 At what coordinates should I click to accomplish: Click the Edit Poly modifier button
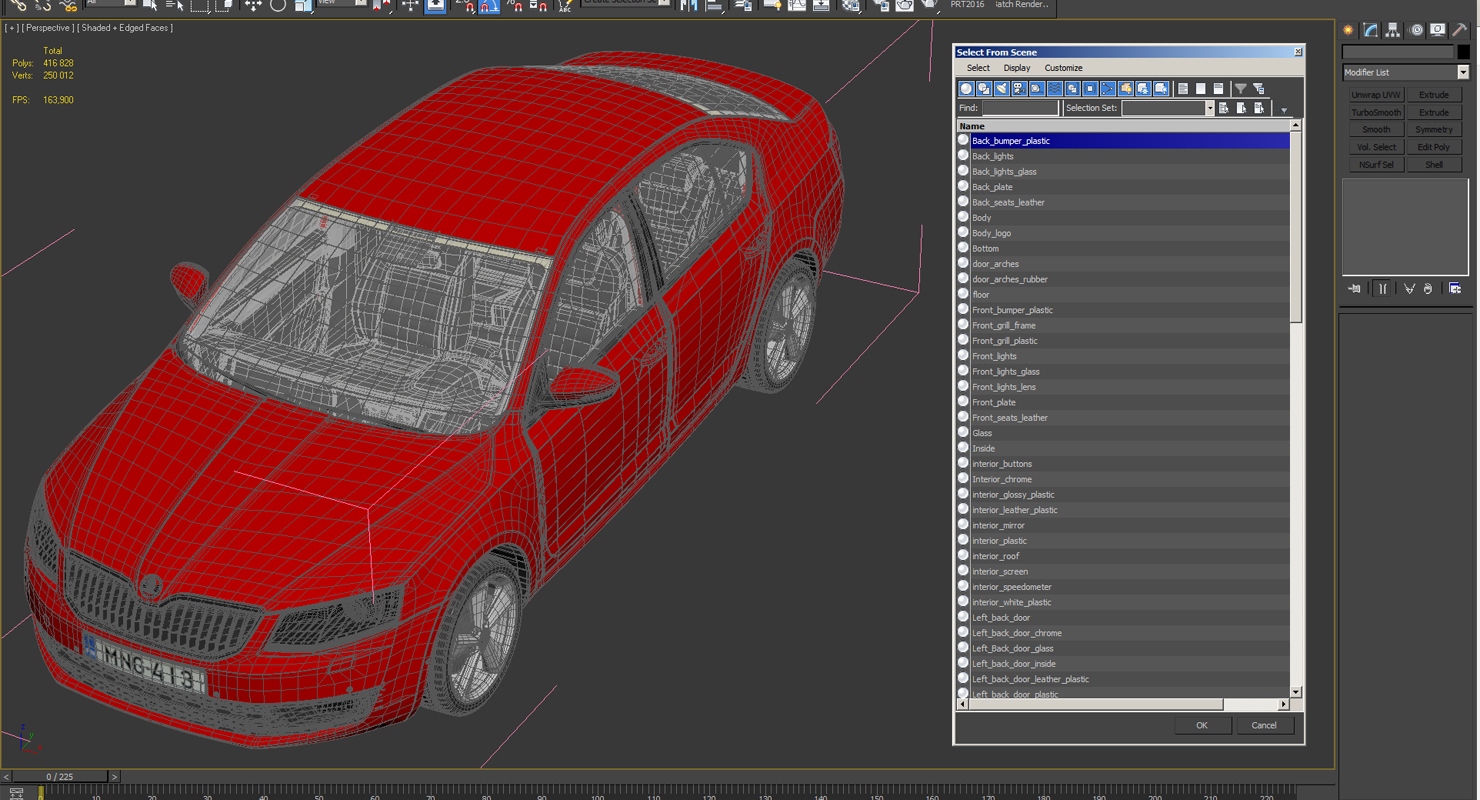tap(1433, 147)
